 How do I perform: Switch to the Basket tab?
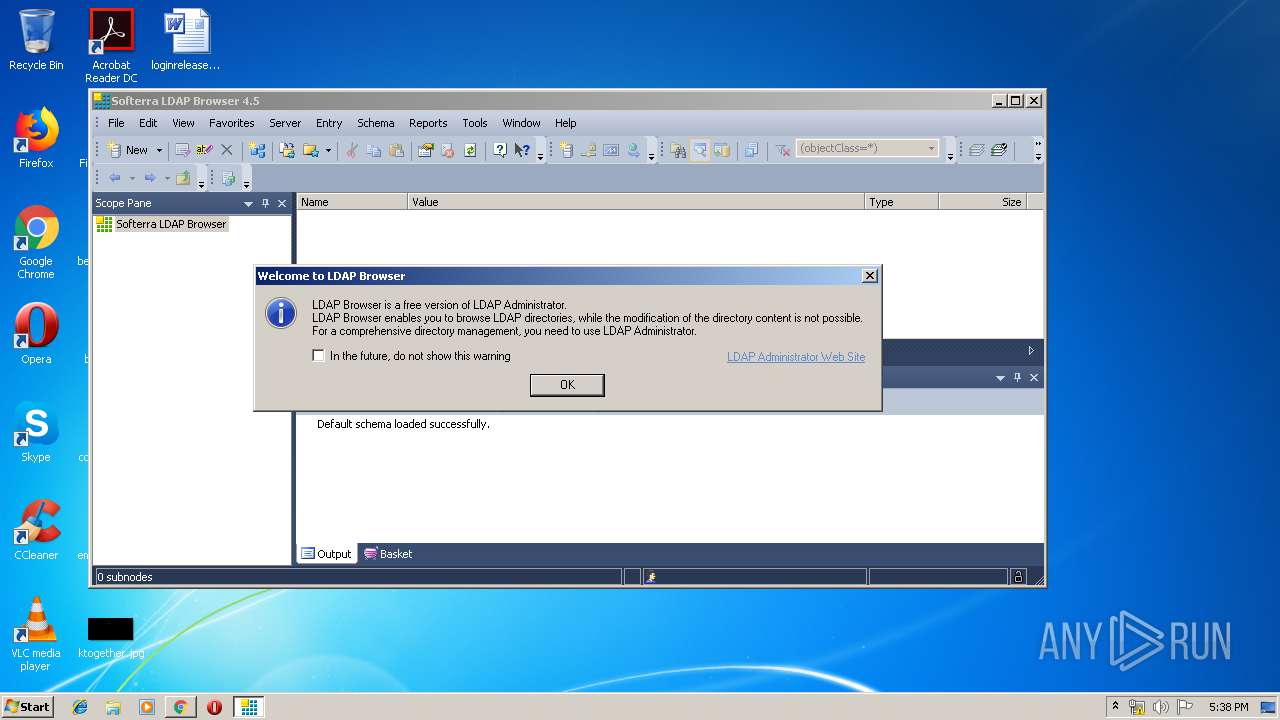coord(388,554)
